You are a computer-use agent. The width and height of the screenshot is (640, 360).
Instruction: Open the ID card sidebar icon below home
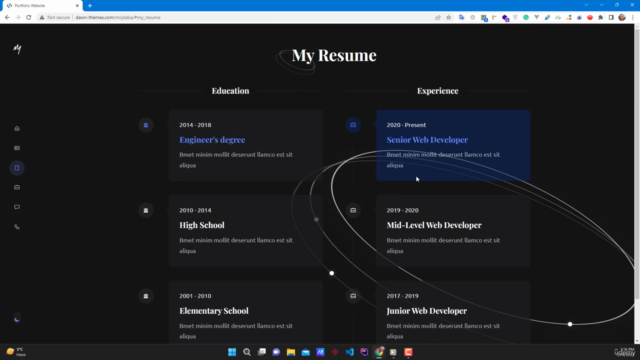(17, 148)
